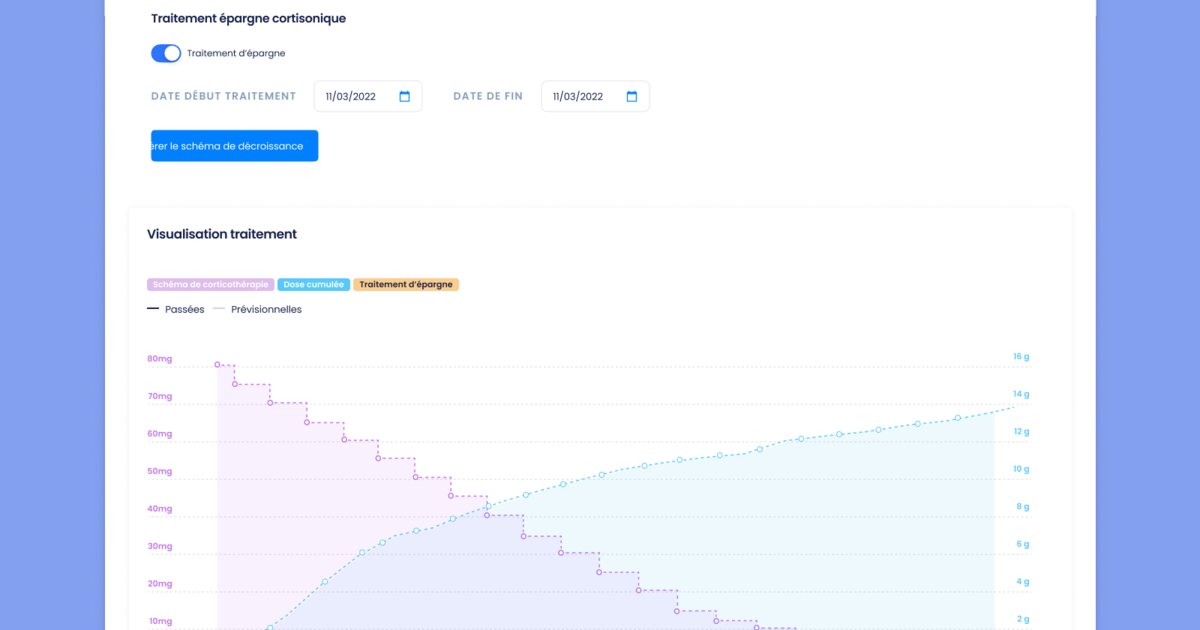Click the 14 g axis label
Viewport: 1200px width, 630px height.
[x=1021, y=394]
